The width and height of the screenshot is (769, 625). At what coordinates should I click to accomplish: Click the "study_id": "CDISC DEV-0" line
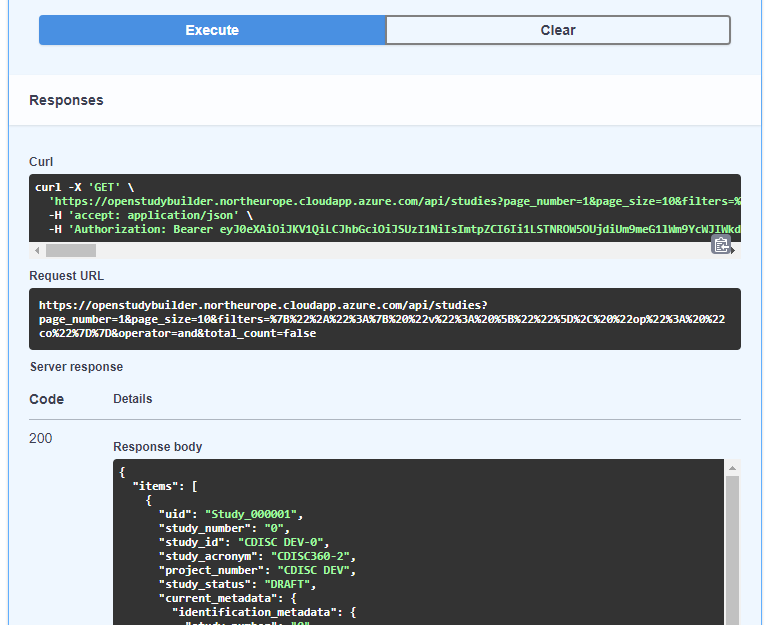pyautogui.click(x=244, y=542)
